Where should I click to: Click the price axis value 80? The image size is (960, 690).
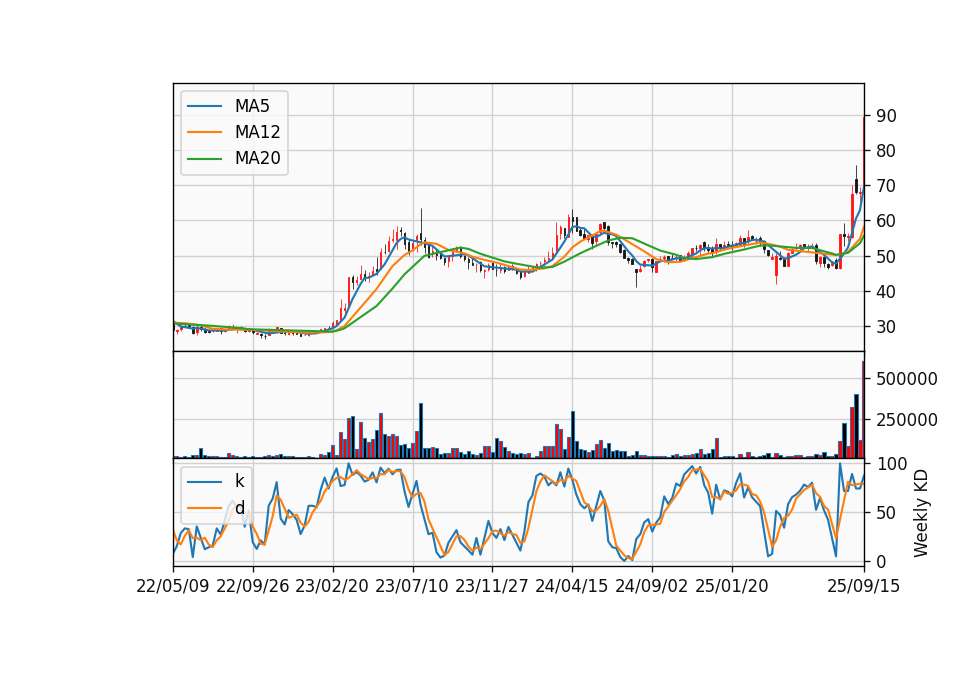click(886, 151)
